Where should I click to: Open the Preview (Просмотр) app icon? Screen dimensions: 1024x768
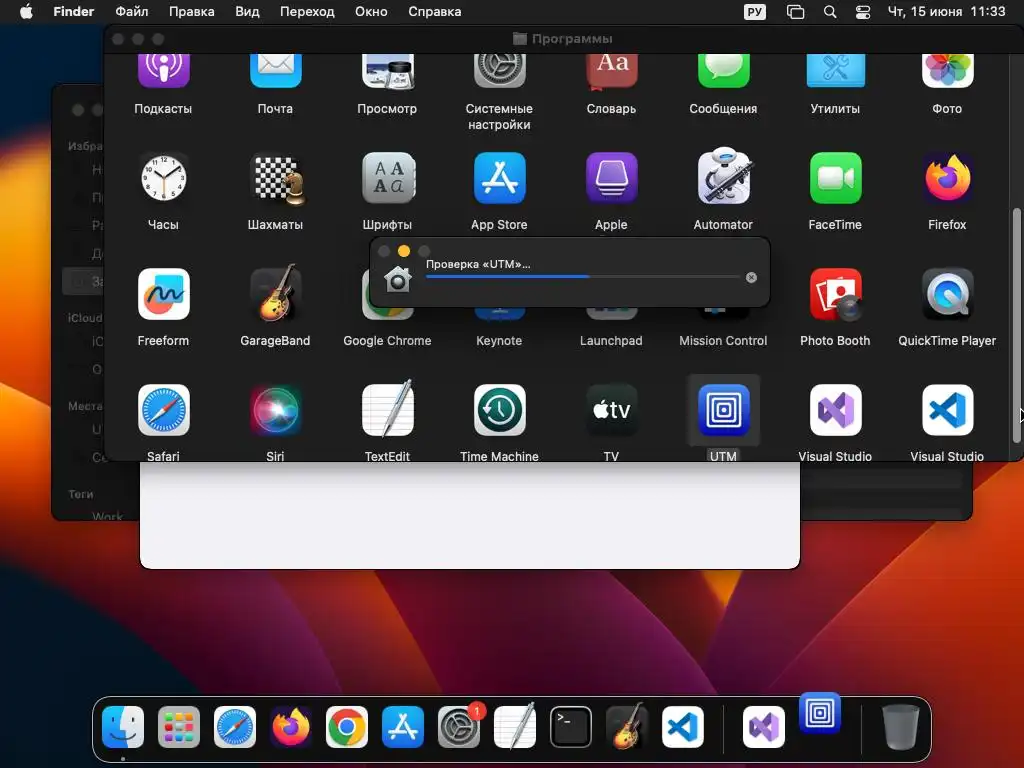pyautogui.click(x=387, y=70)
